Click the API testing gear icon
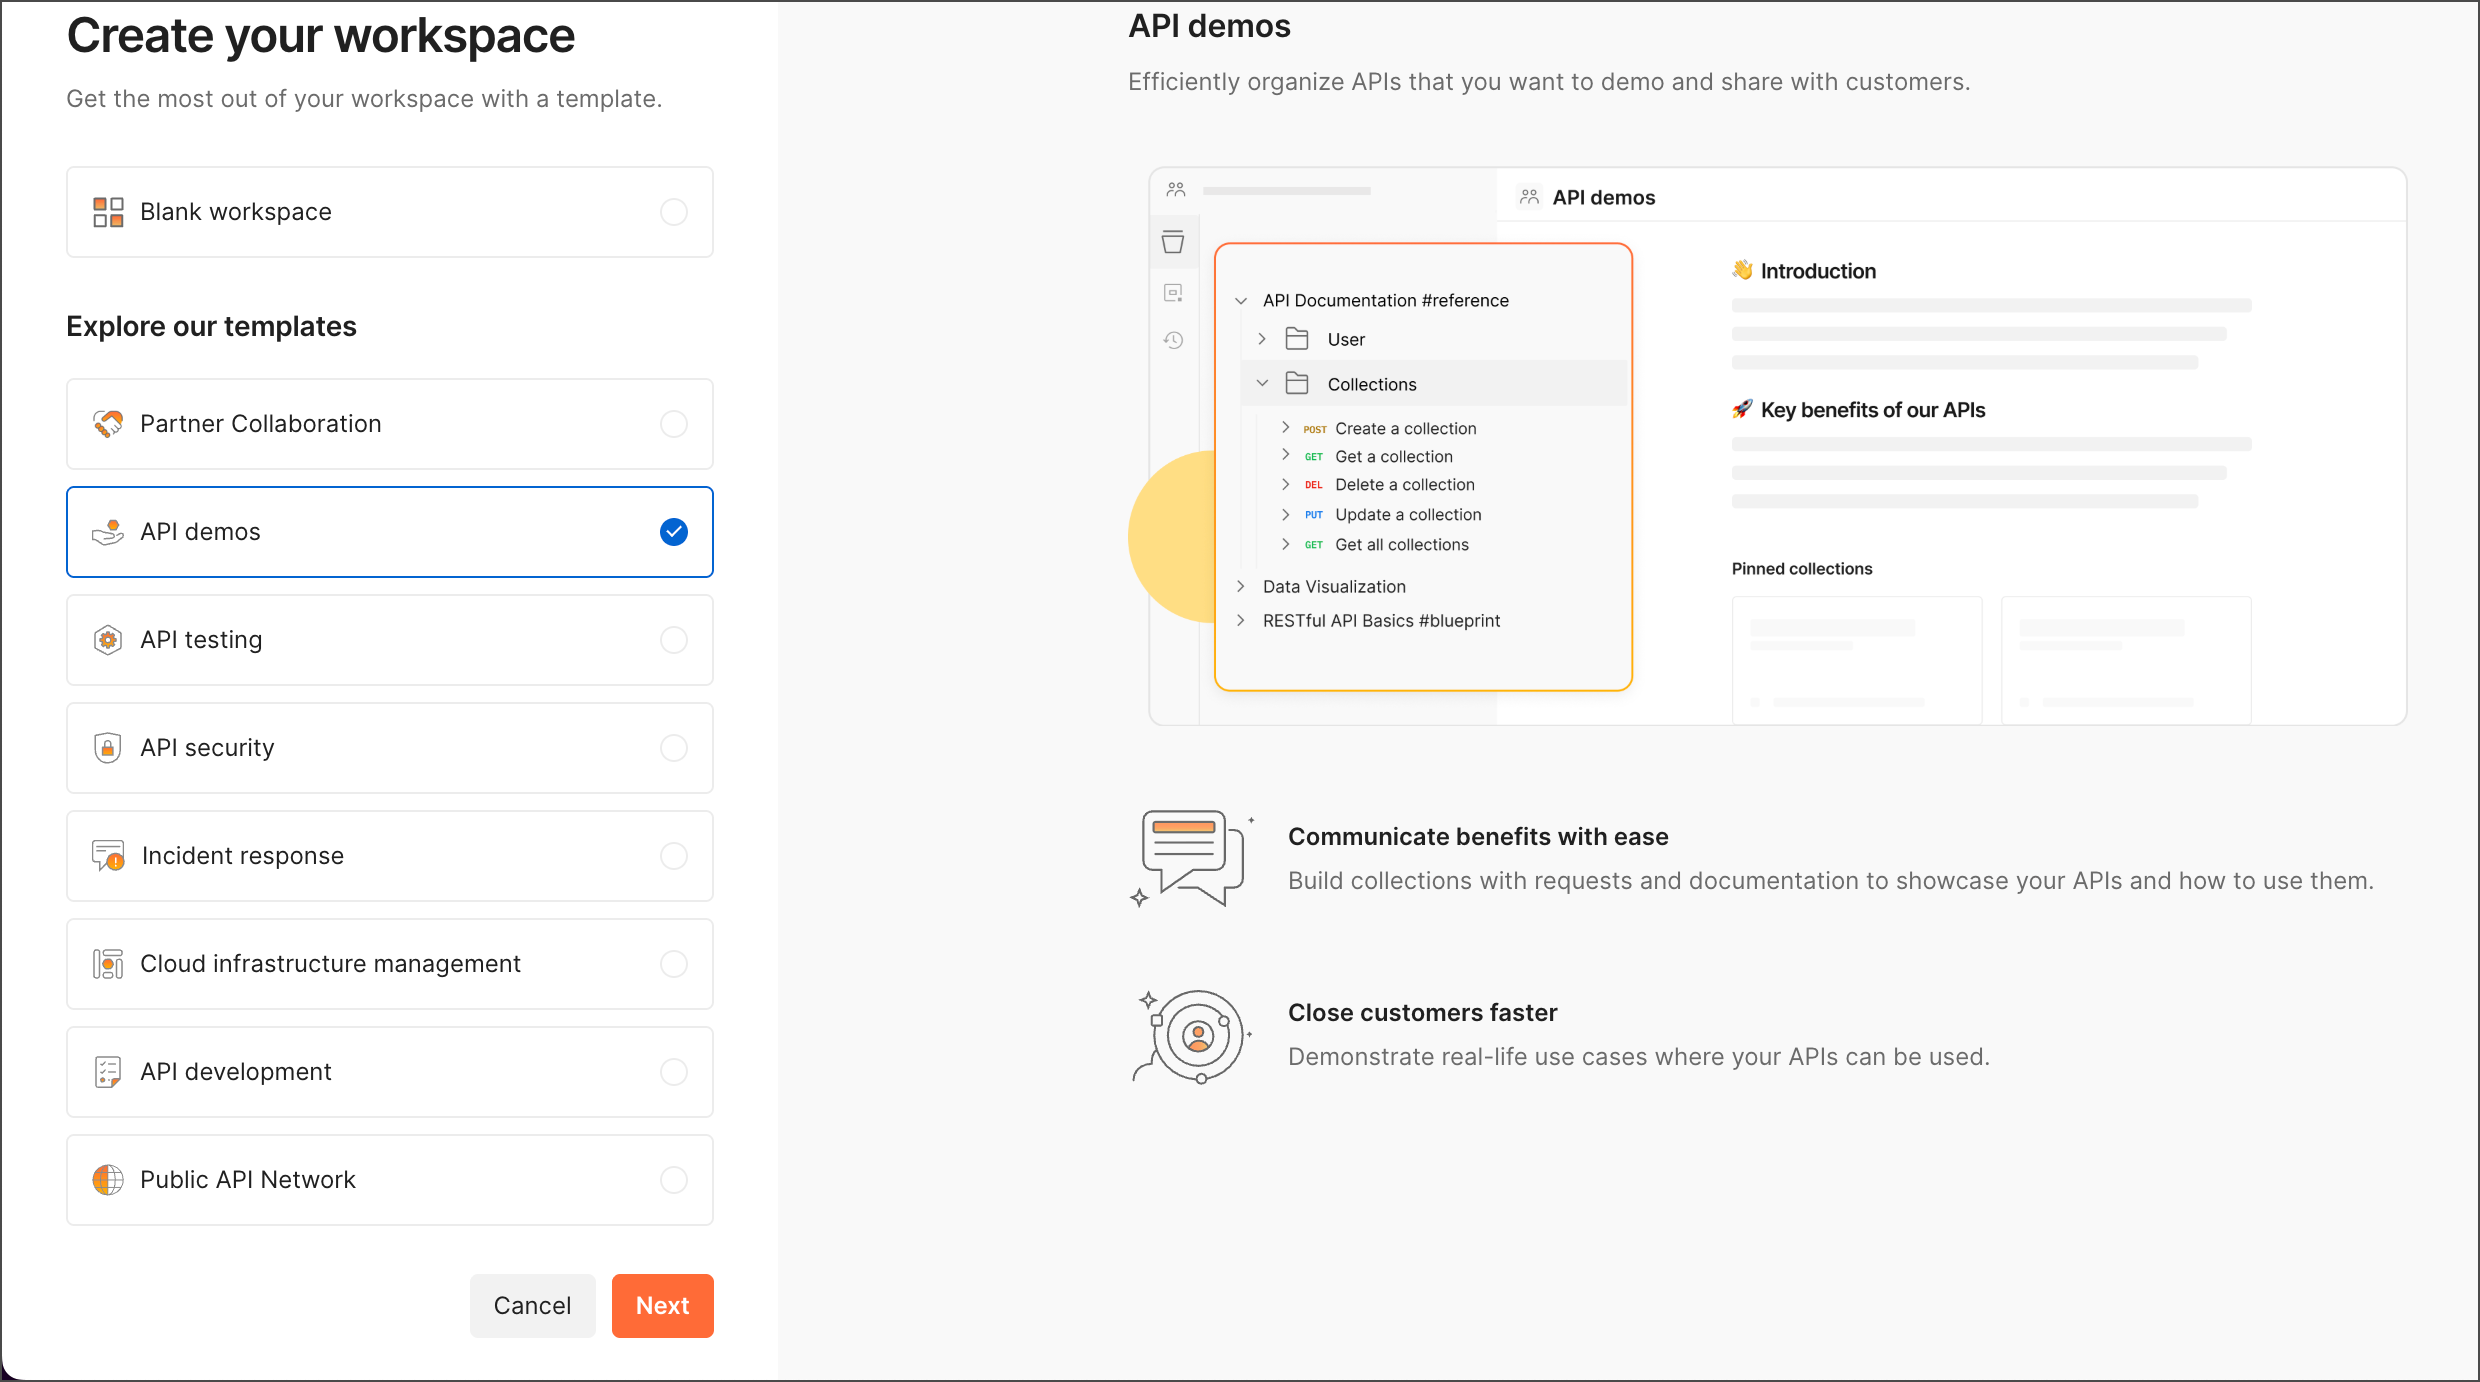2480x1382 pixels. [108, 640]
